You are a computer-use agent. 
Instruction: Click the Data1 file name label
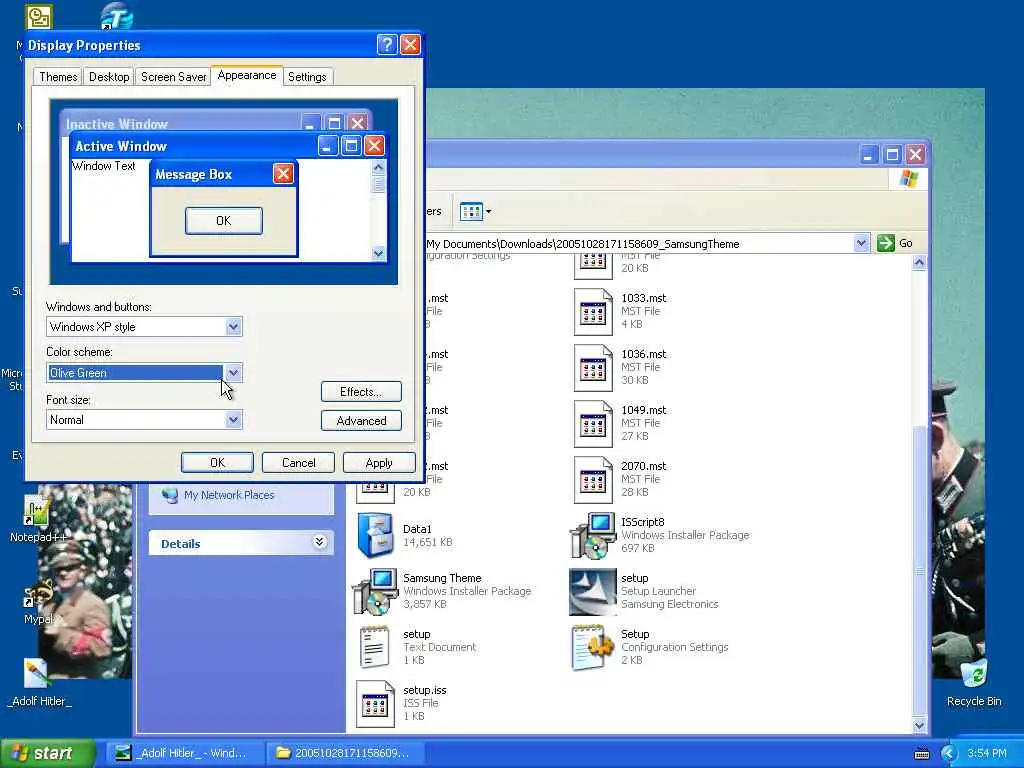(x=417, y=529)
